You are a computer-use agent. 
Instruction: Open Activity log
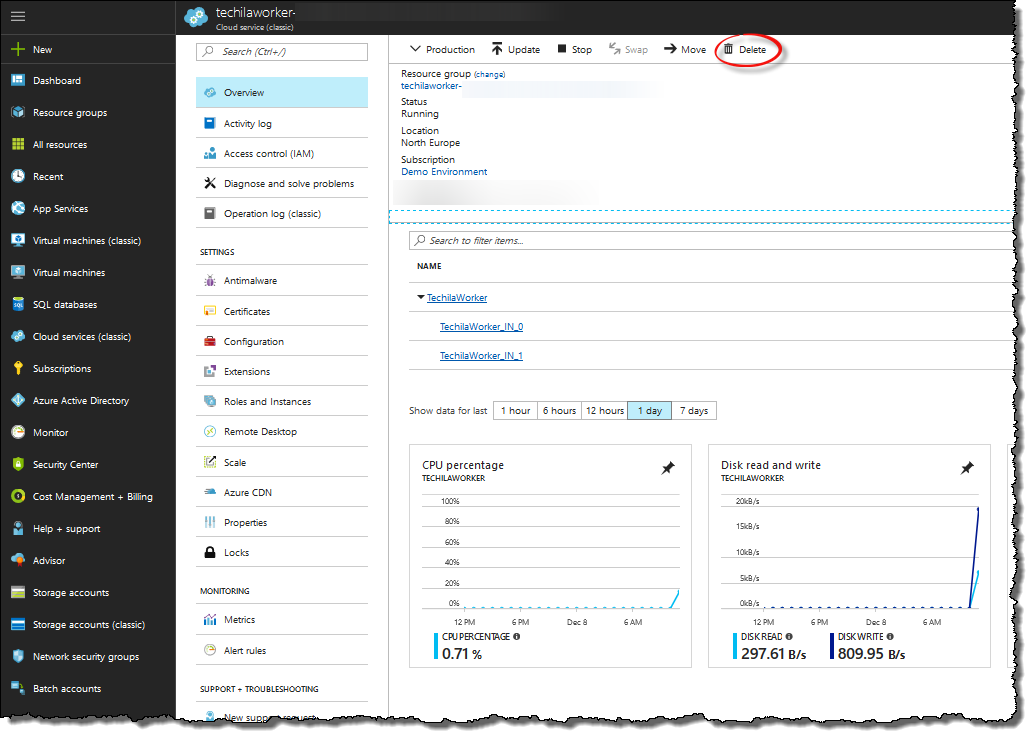[x=282, y=123]
